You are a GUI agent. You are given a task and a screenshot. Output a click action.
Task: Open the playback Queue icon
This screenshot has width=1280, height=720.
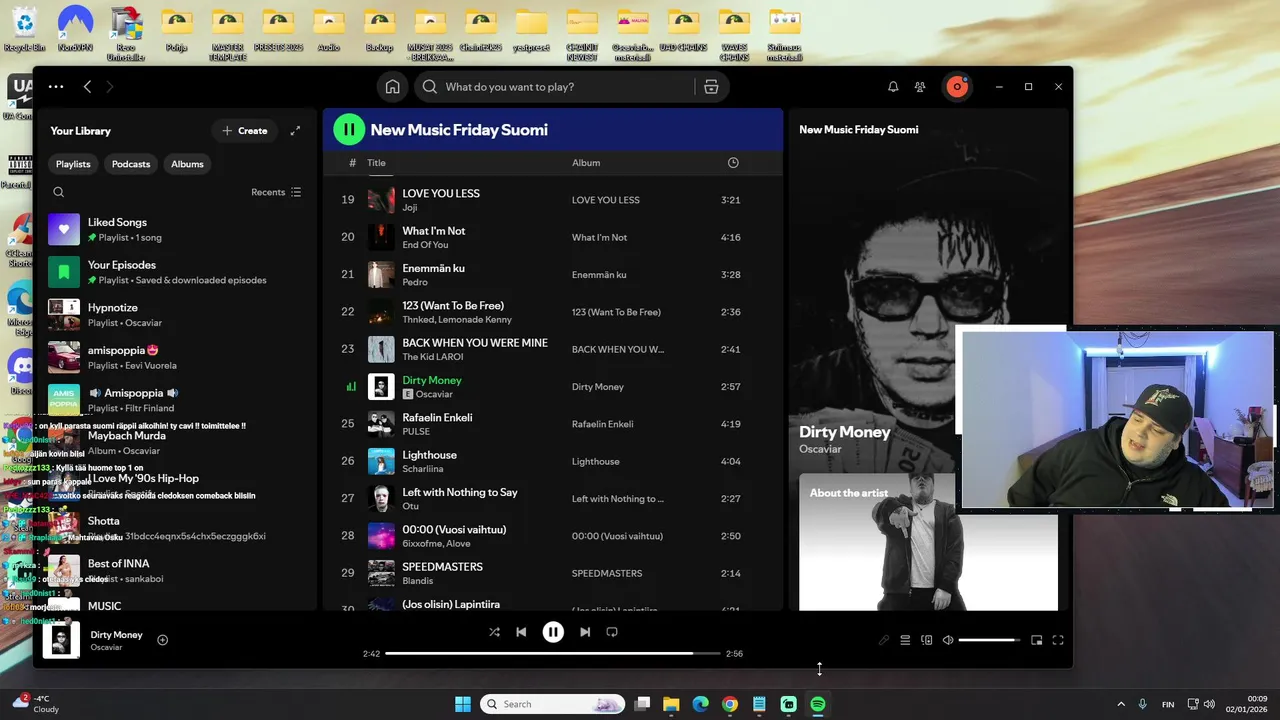tap(905, 640)
